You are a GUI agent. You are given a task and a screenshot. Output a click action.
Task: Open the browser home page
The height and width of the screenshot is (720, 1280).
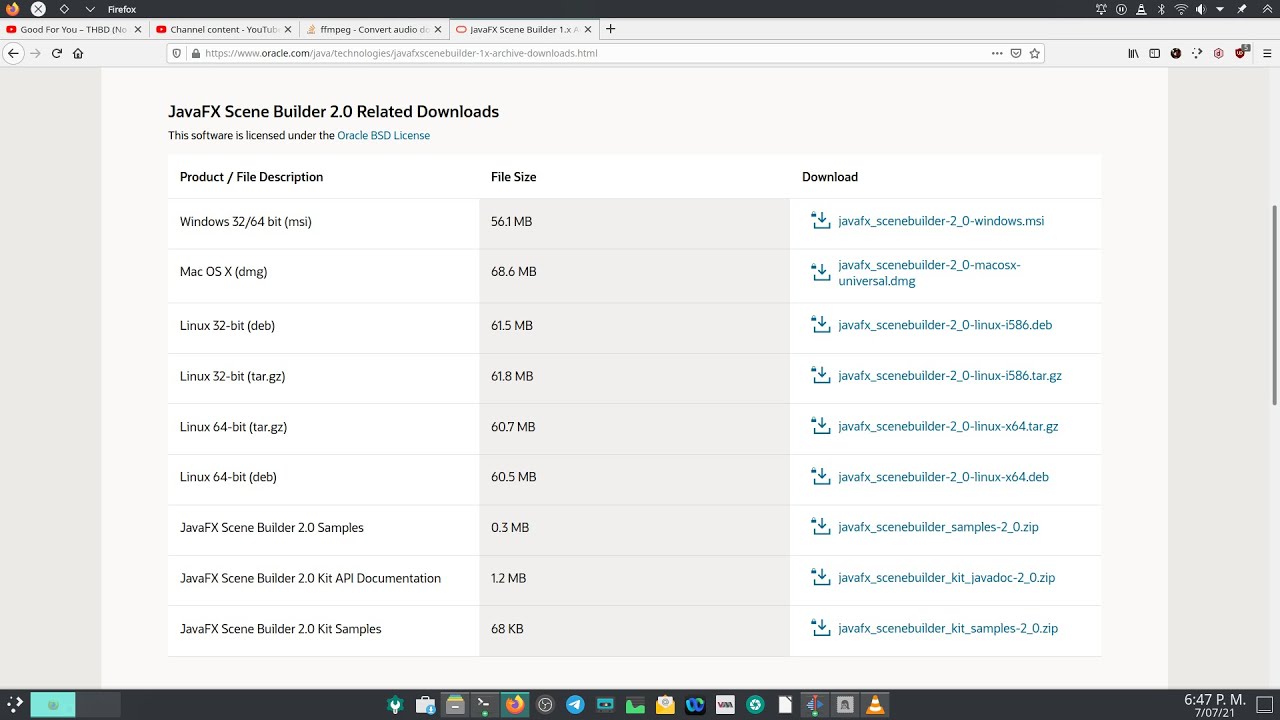click(x=78, y=53)
